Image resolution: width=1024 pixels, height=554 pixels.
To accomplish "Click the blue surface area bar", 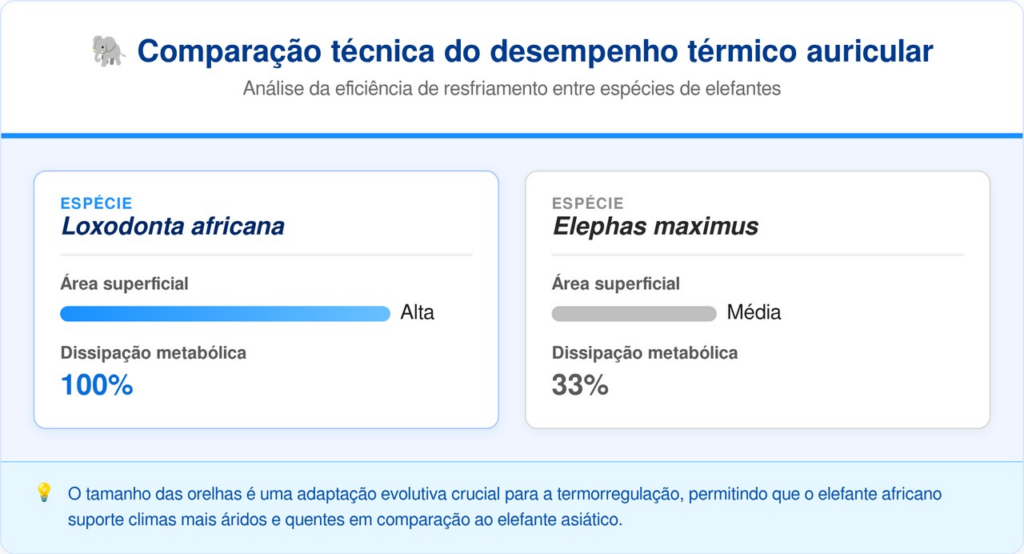I will click(x=225, y=314).
